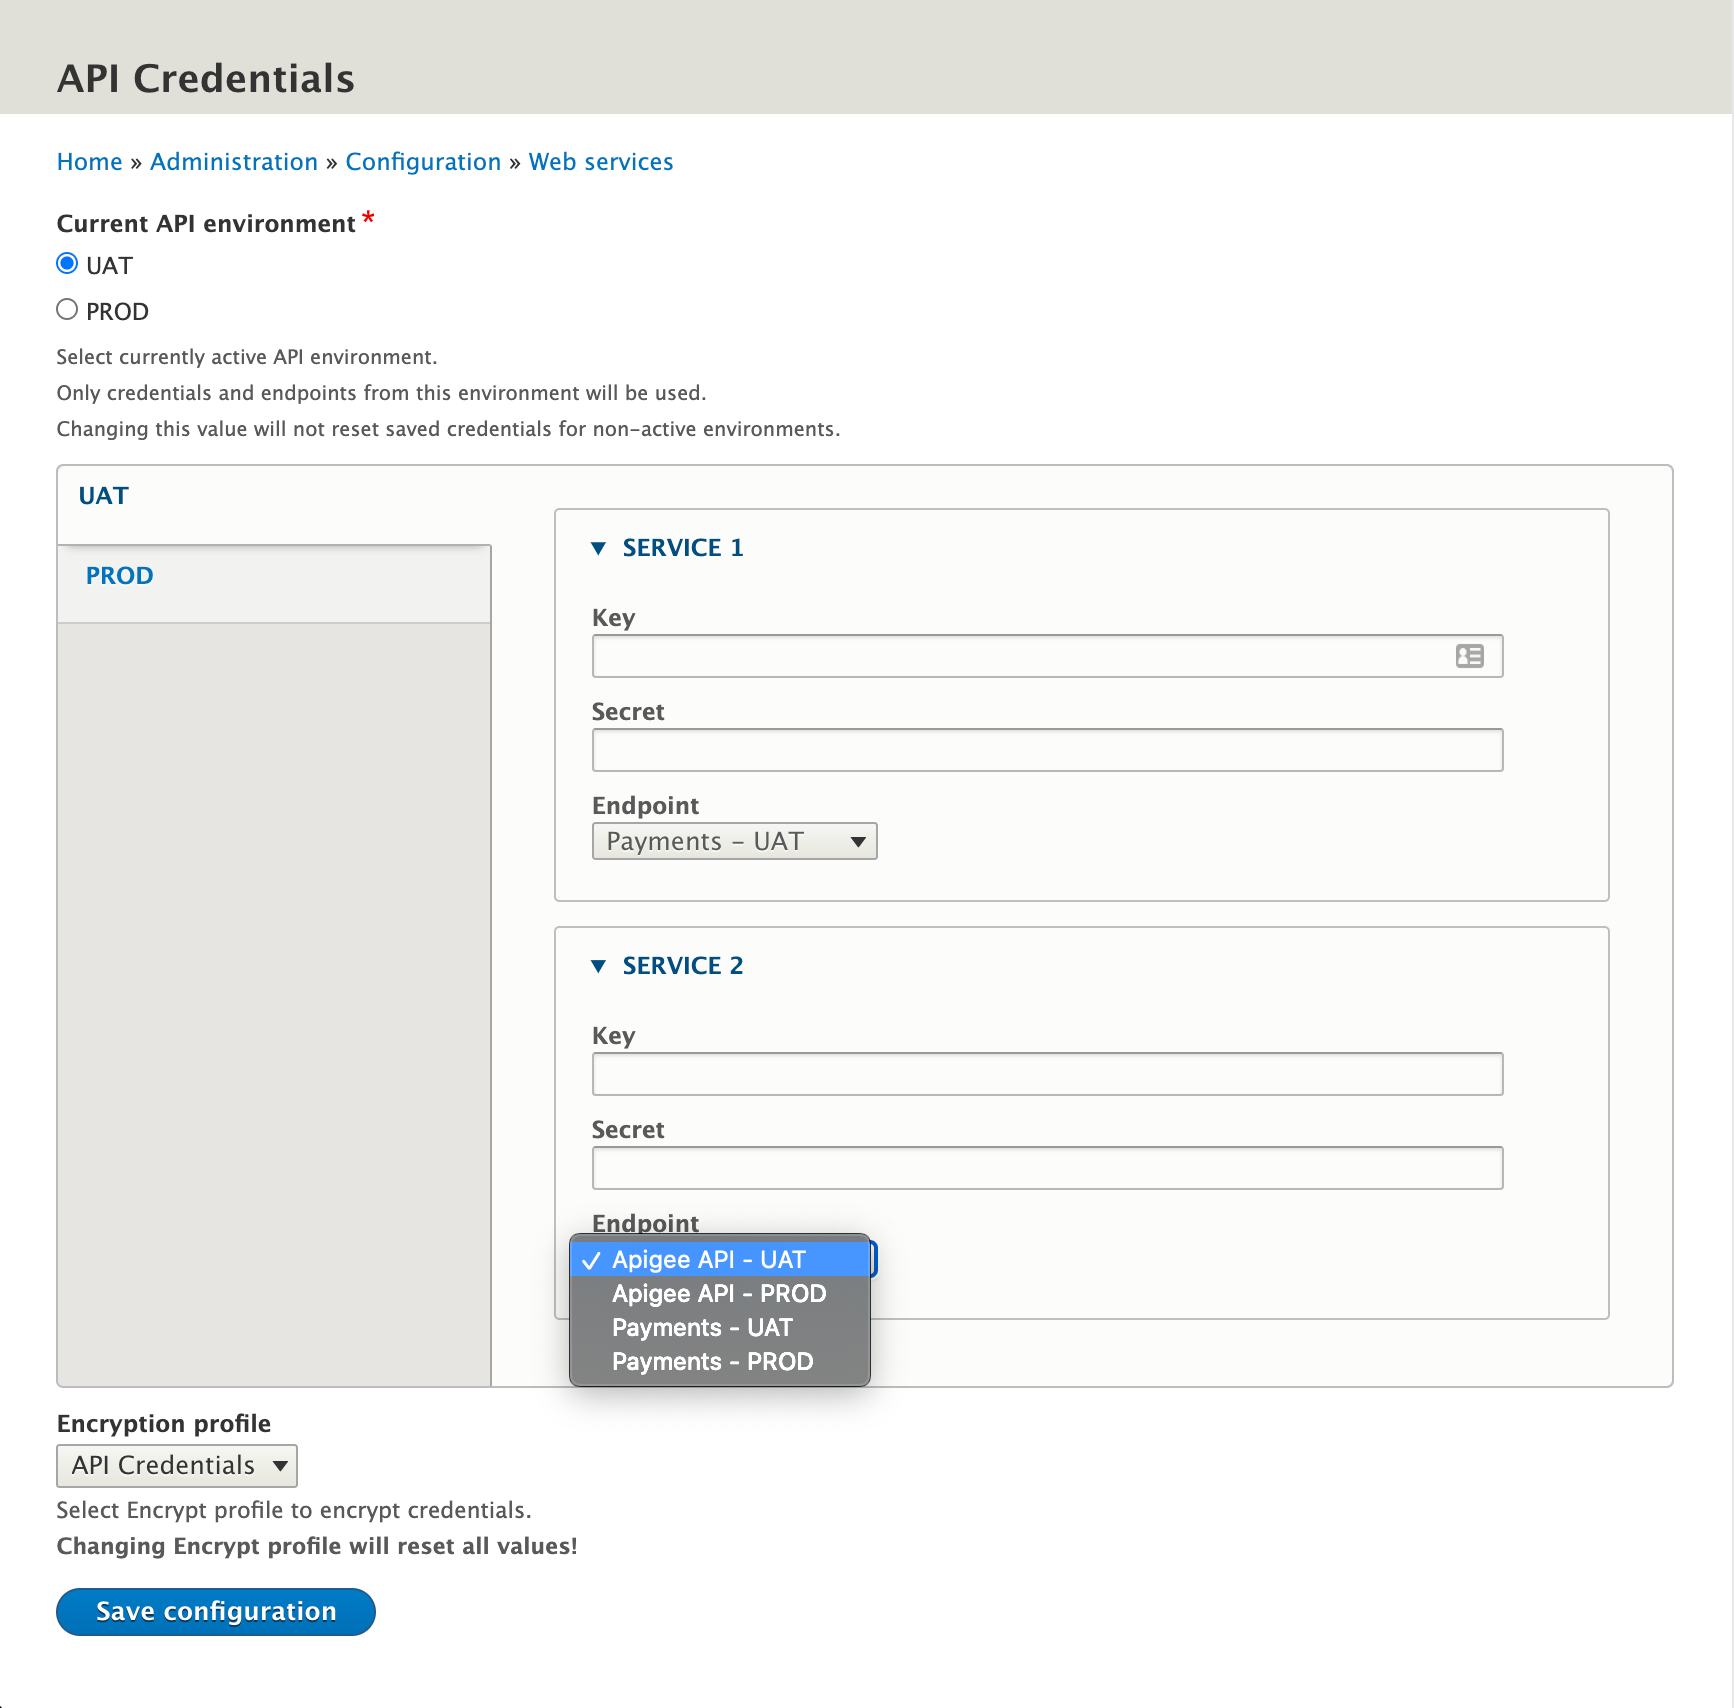
Task: Click the autofill icon in Service 1 Key field
Action: point(1469,656)
